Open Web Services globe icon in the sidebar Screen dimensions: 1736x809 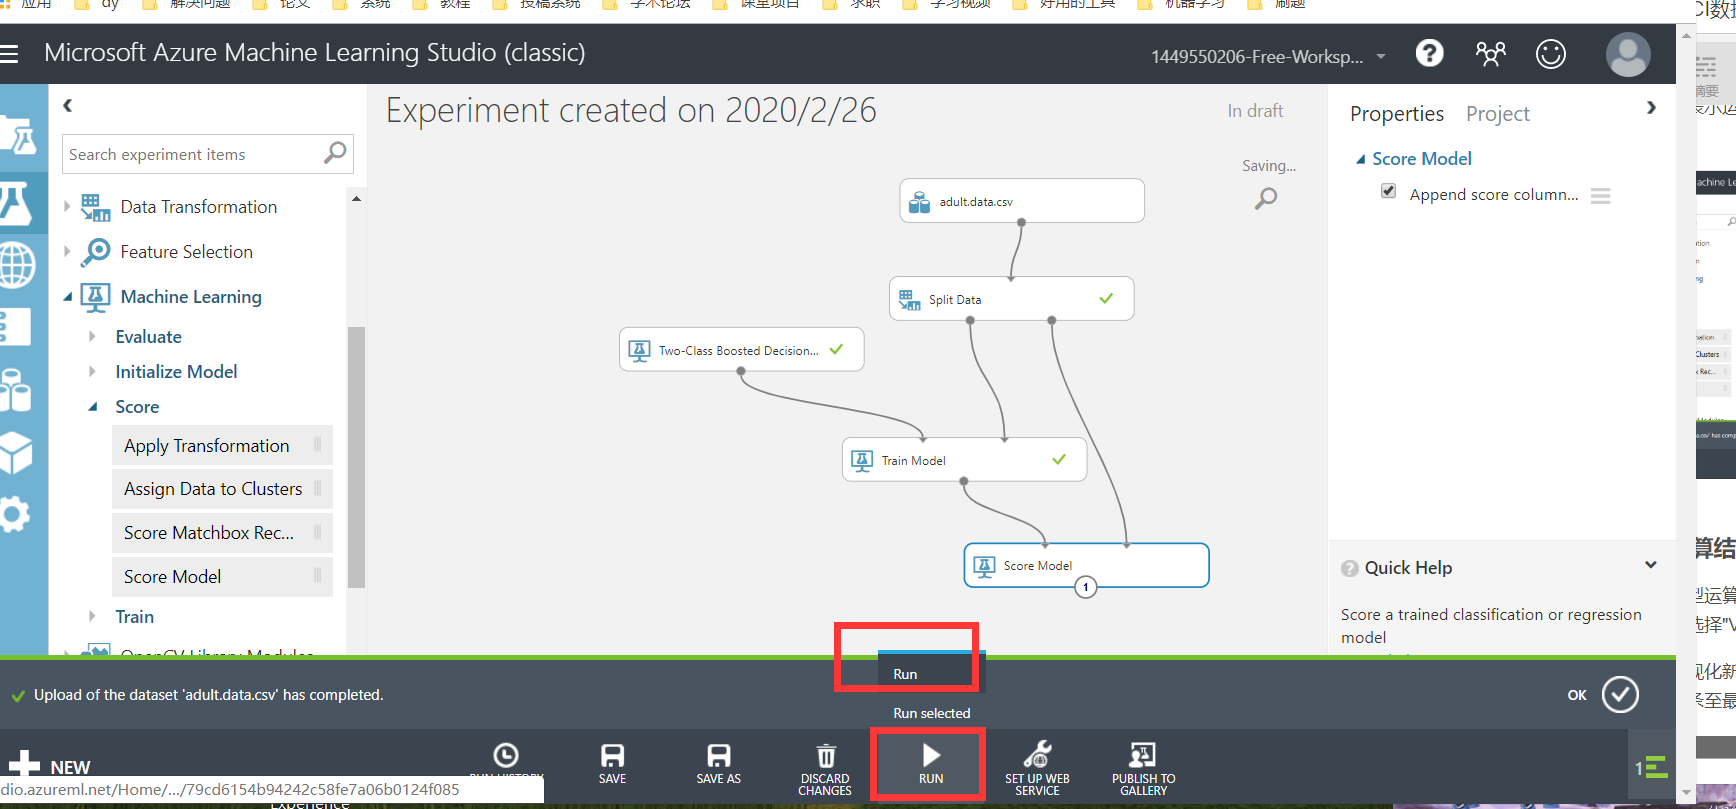point(16,265)
